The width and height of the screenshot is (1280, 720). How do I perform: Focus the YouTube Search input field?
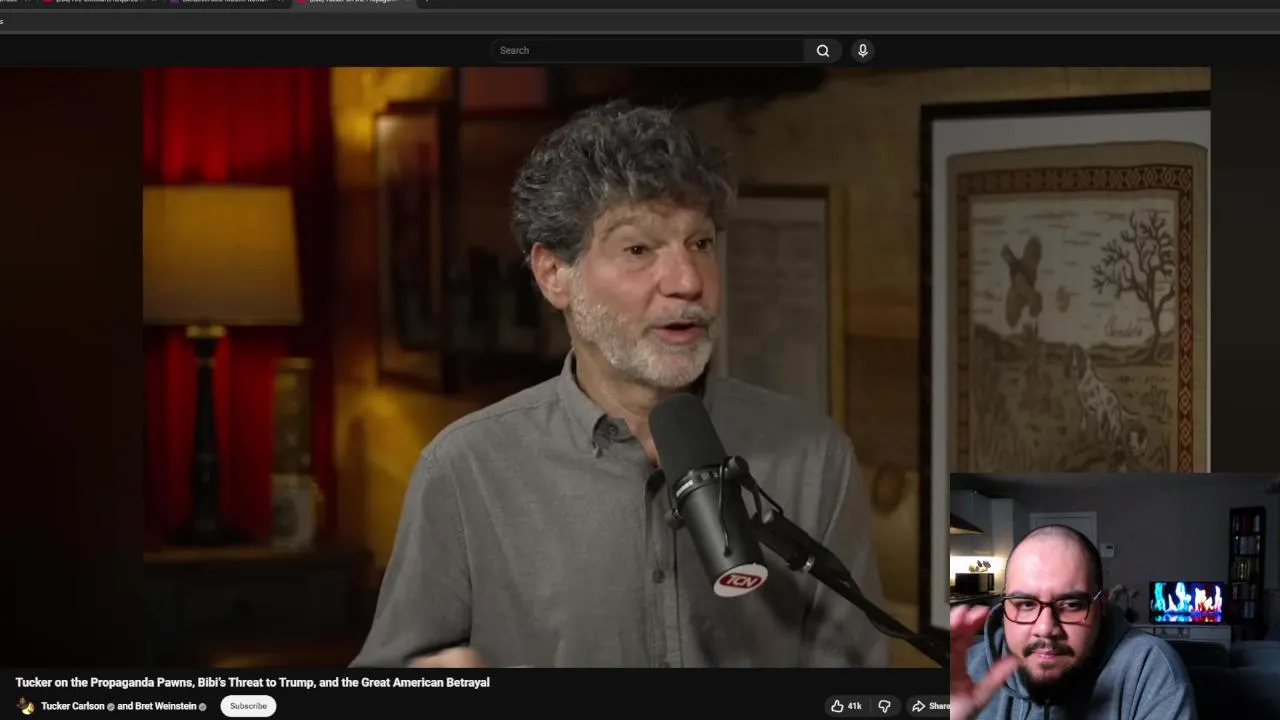pyautogui.click(x=648, y=50)
